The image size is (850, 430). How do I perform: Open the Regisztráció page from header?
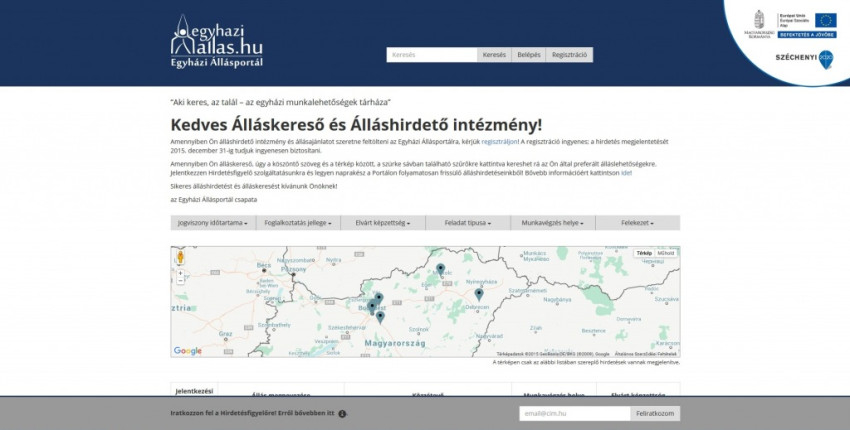(x=570, y=55)
